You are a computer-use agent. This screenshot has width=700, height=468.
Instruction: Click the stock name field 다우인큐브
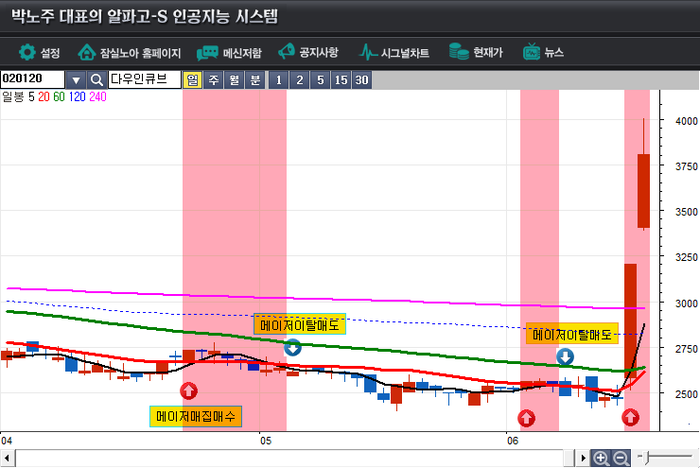click(x=145, y=79)
